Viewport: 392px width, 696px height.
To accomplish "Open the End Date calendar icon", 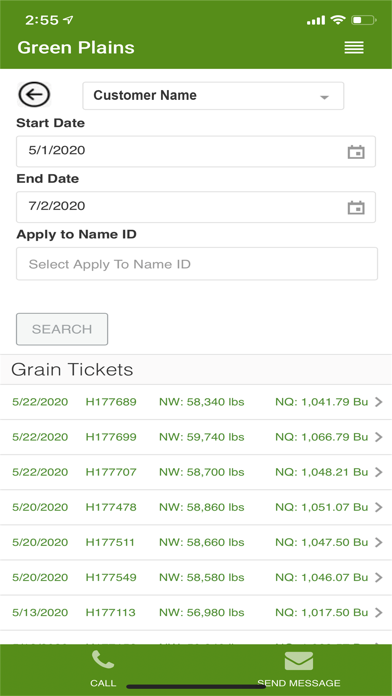I will tap(356, 207).
